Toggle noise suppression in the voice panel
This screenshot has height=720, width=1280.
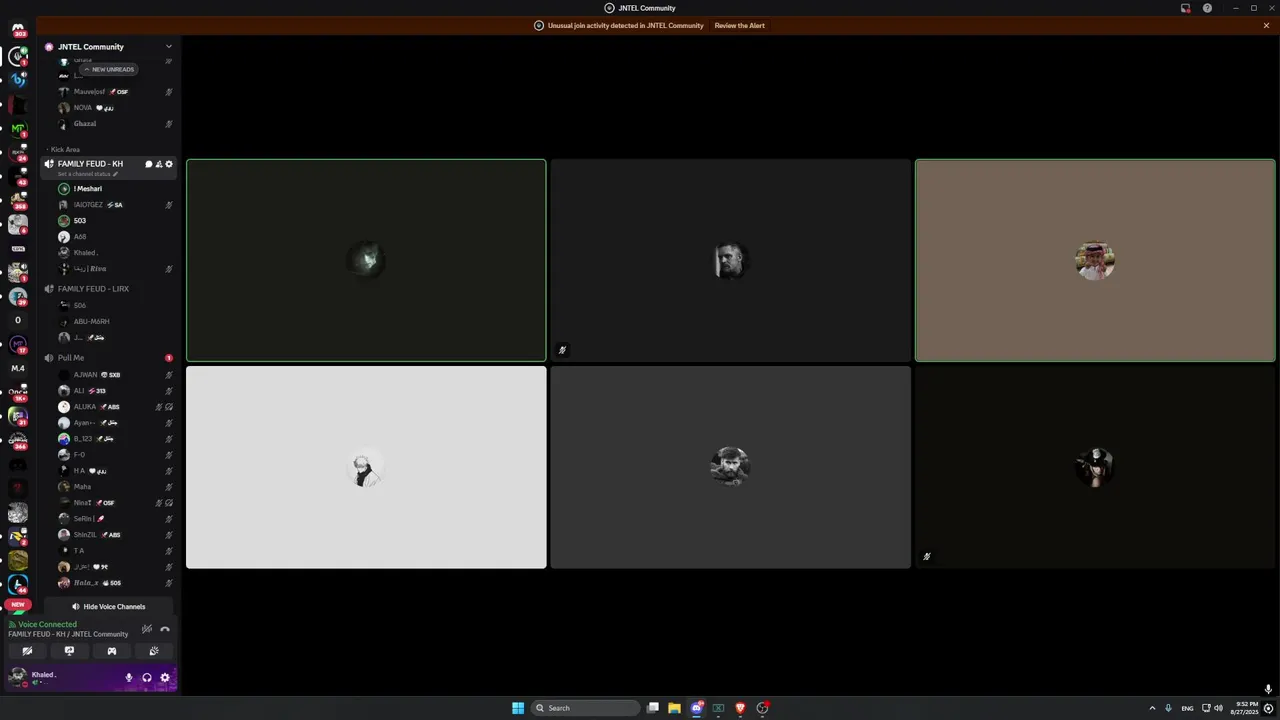tap(147, 629)
